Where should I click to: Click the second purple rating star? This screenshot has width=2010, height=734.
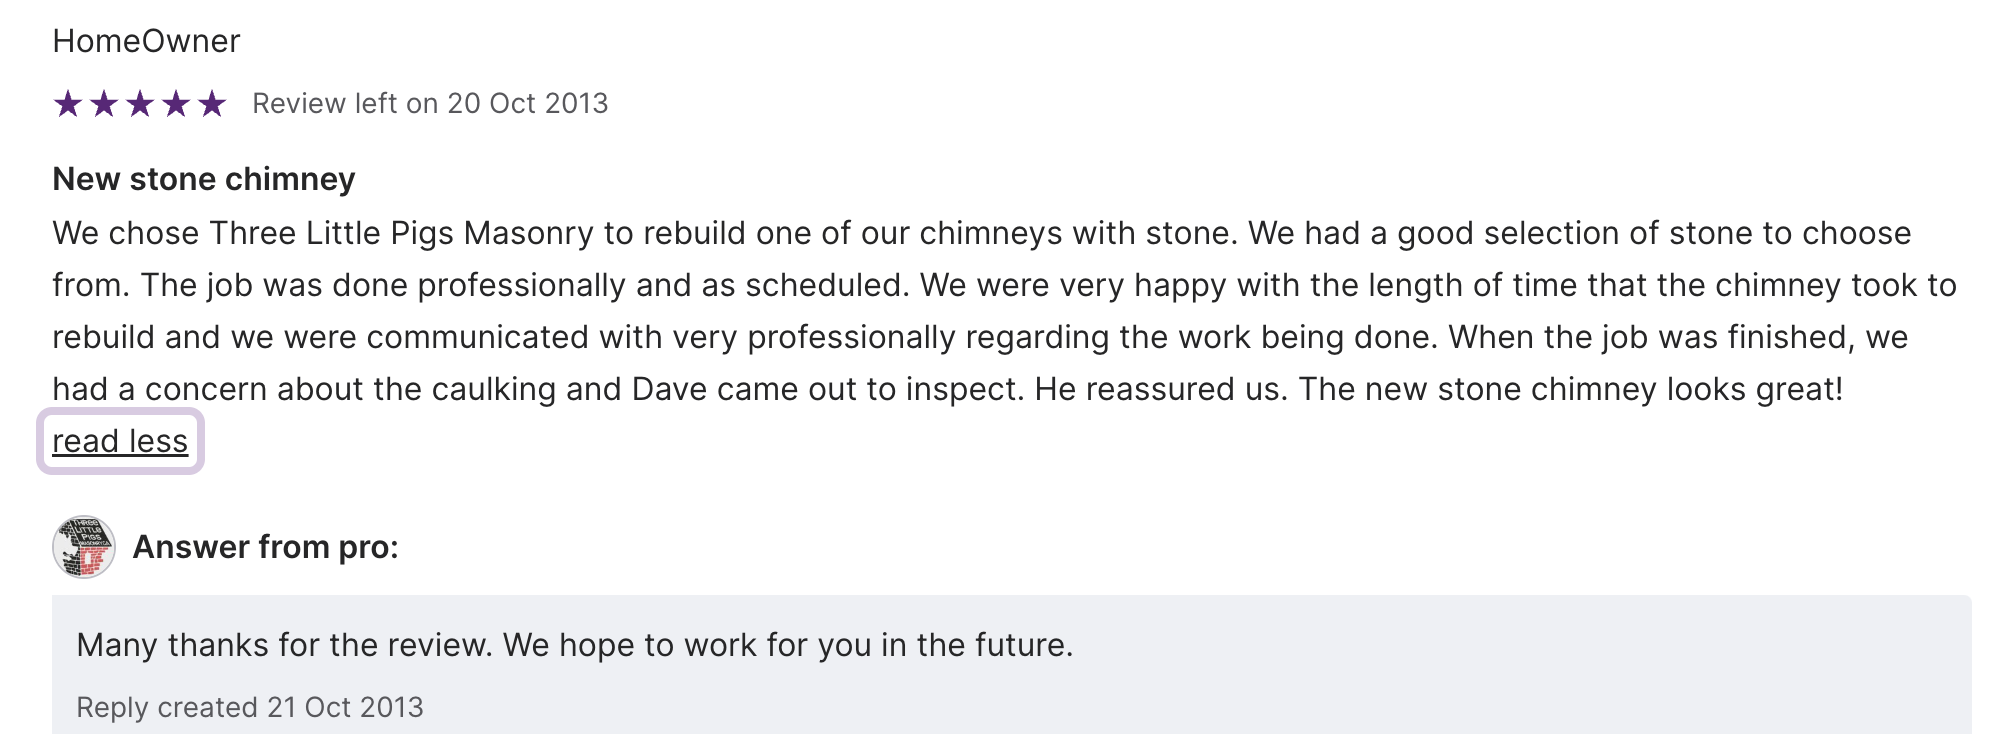(104, 104)
